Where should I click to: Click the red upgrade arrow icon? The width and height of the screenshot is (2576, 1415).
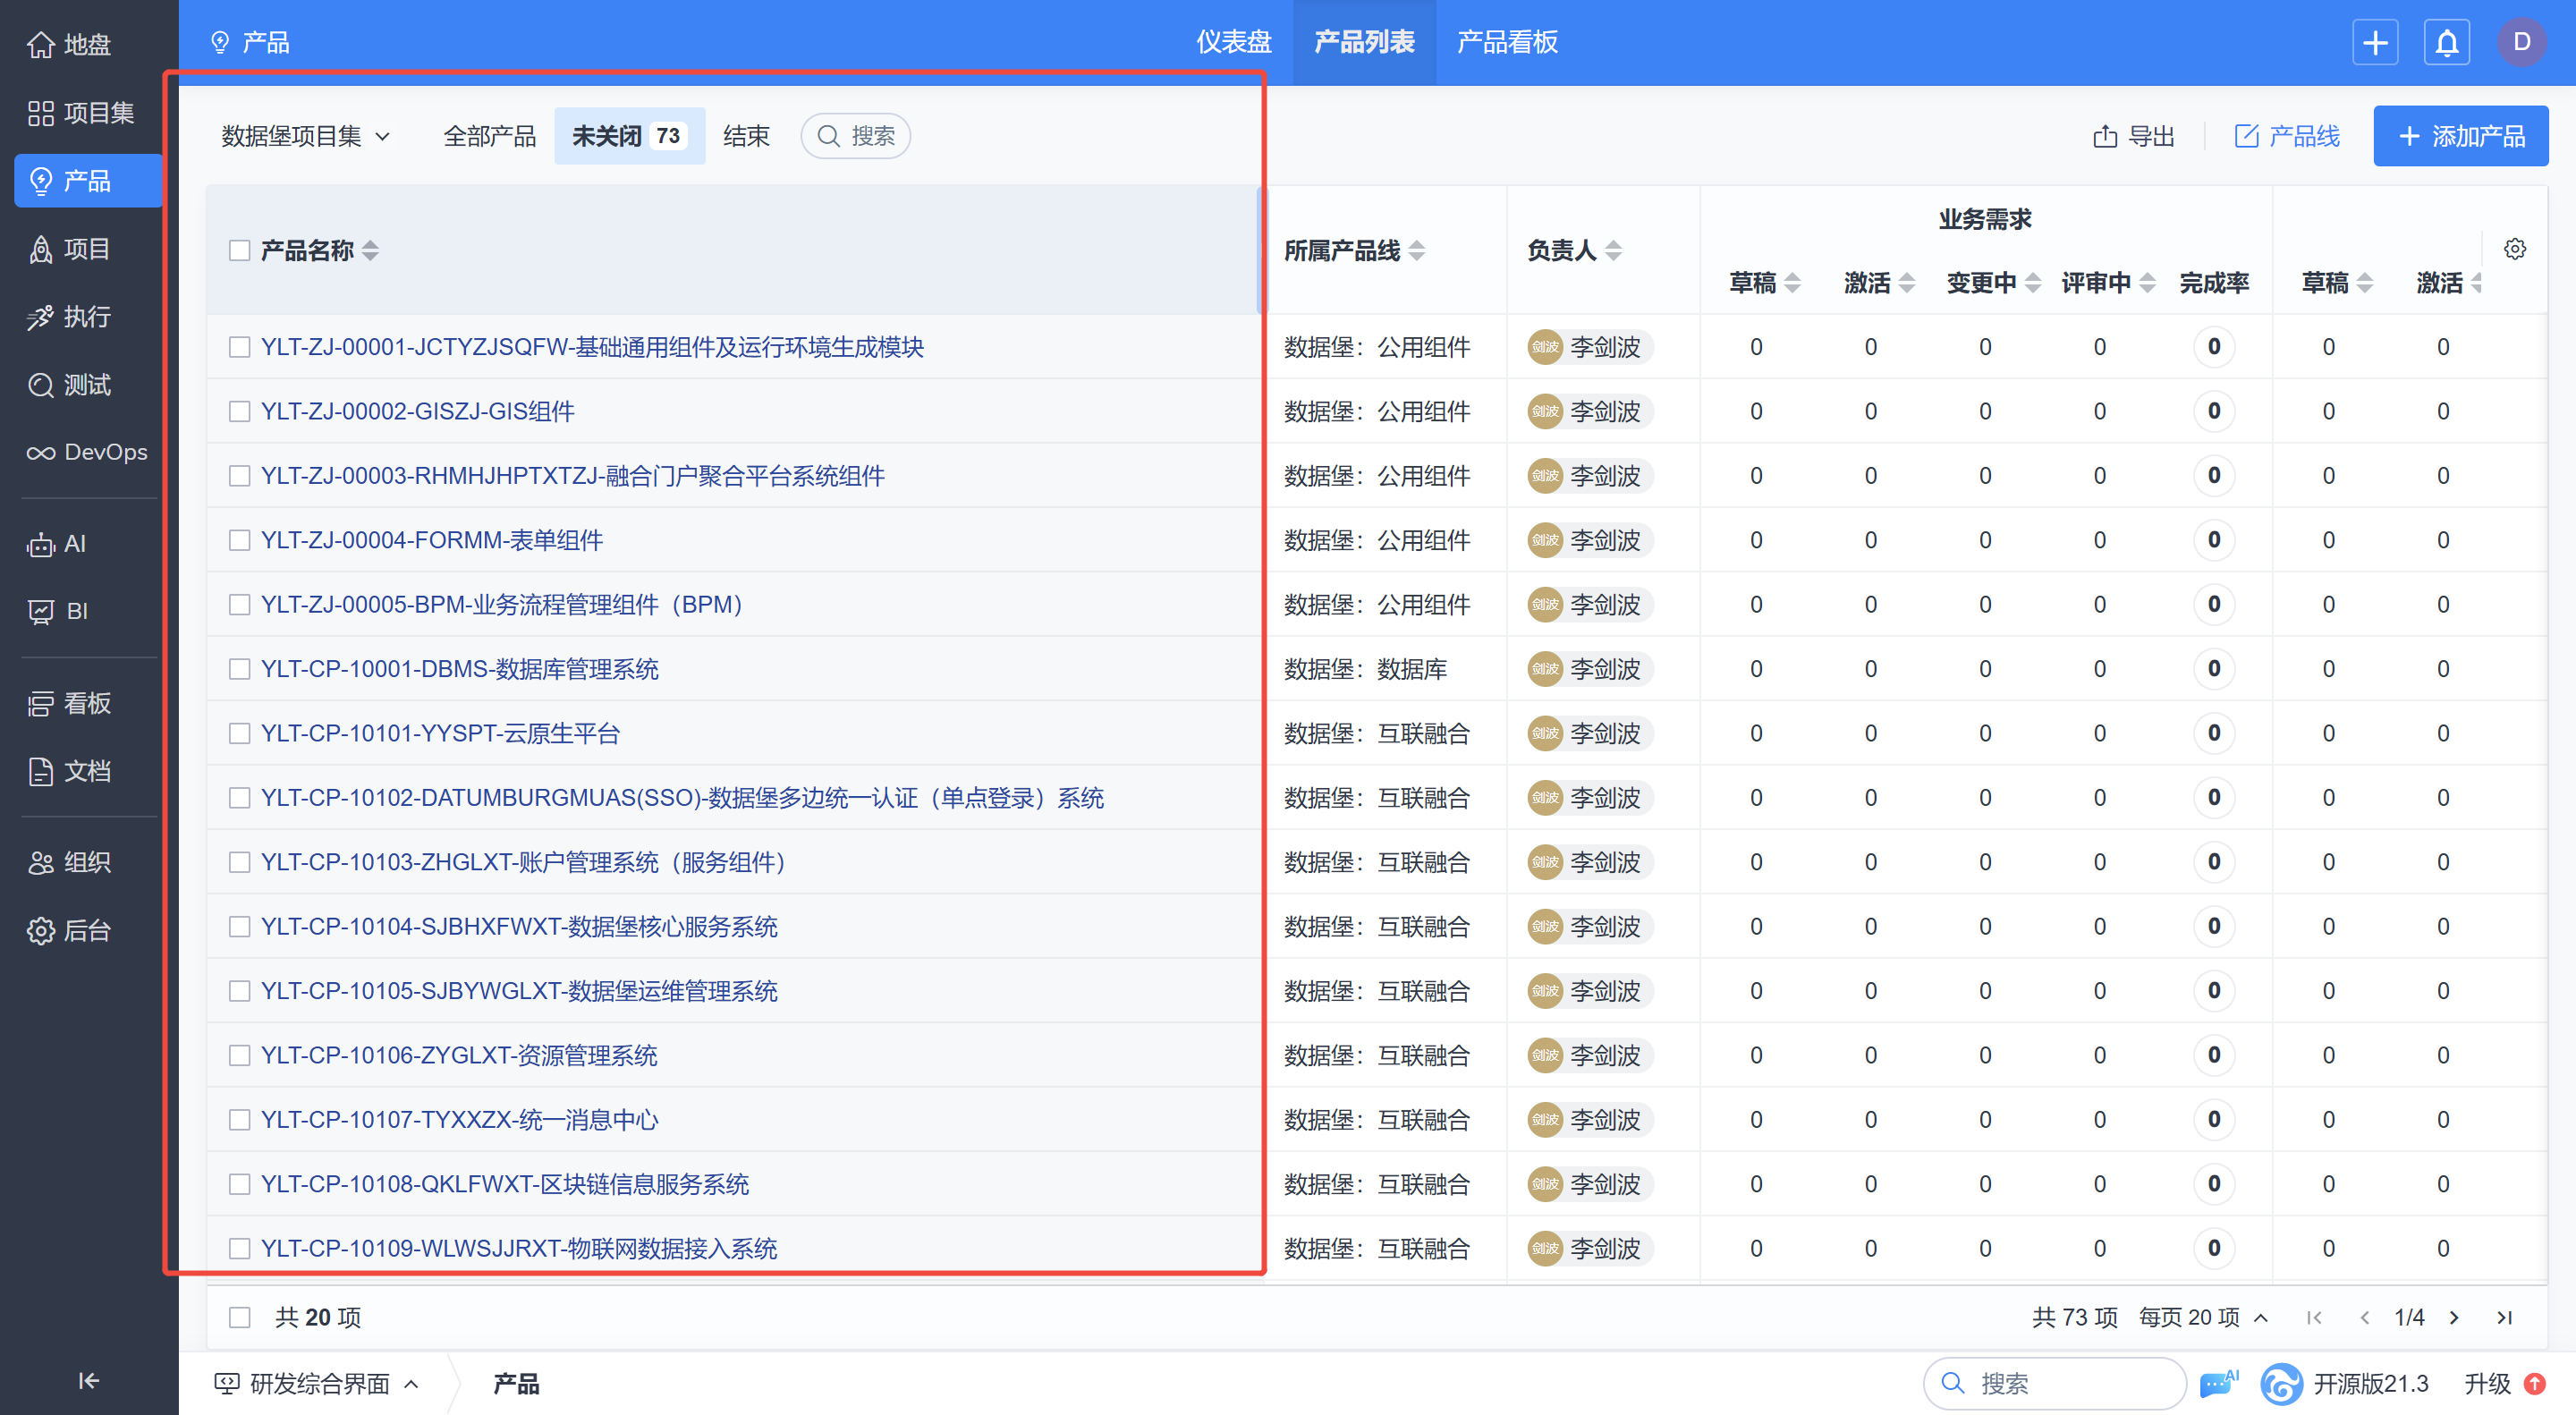pyautogui.click(x=2534, y=1384)
